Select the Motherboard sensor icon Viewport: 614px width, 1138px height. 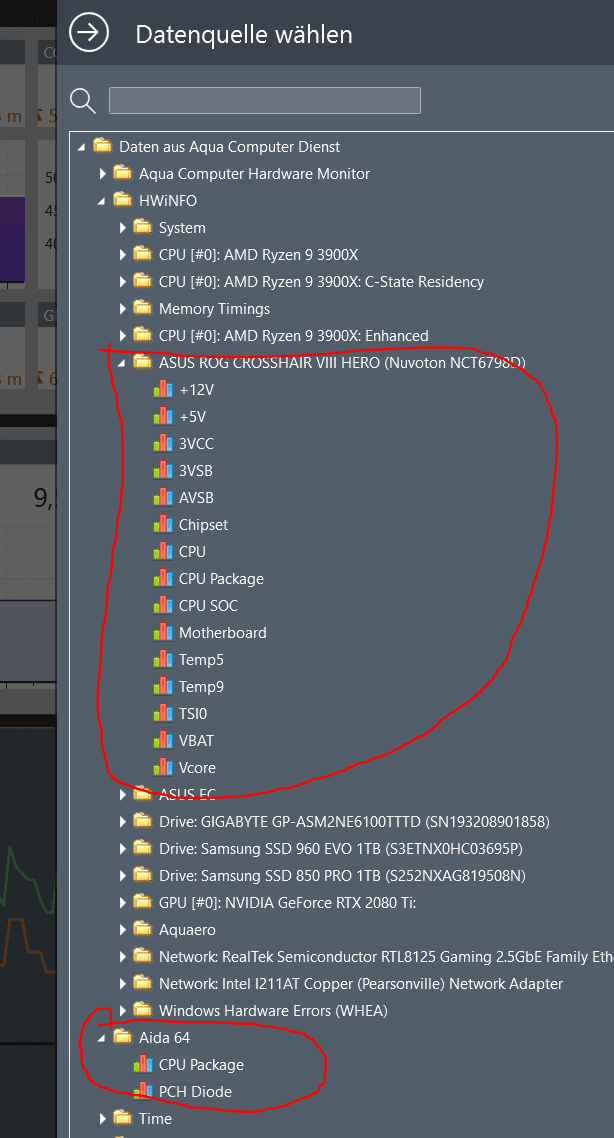point(163,633)
